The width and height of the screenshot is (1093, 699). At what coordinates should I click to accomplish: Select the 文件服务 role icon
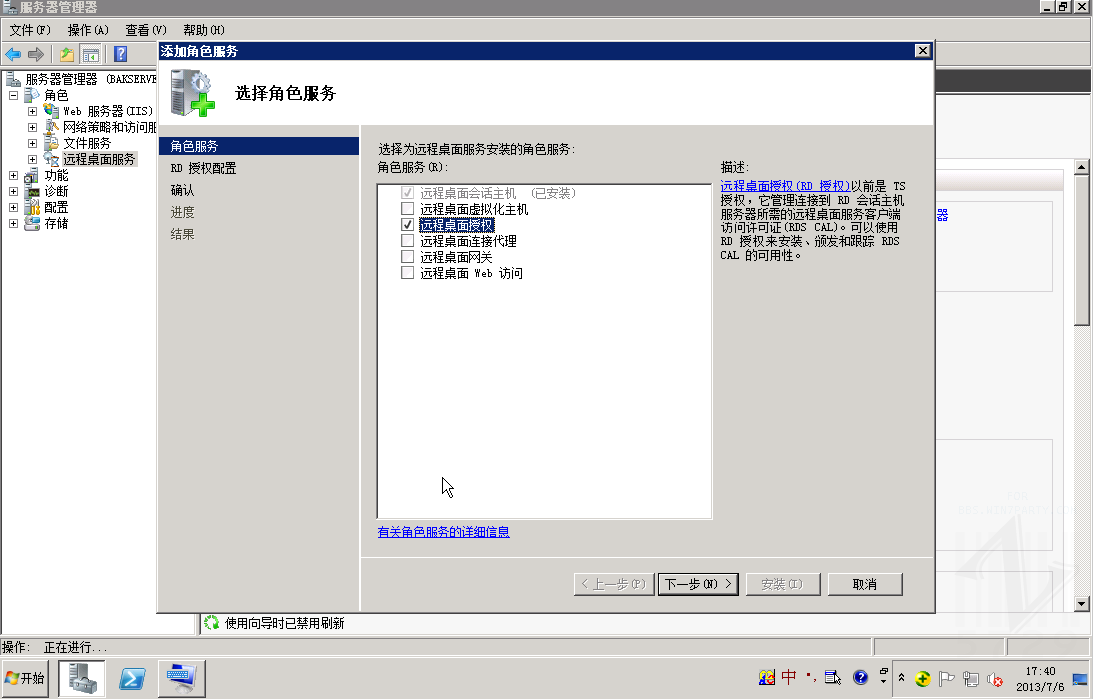[51, 143]
